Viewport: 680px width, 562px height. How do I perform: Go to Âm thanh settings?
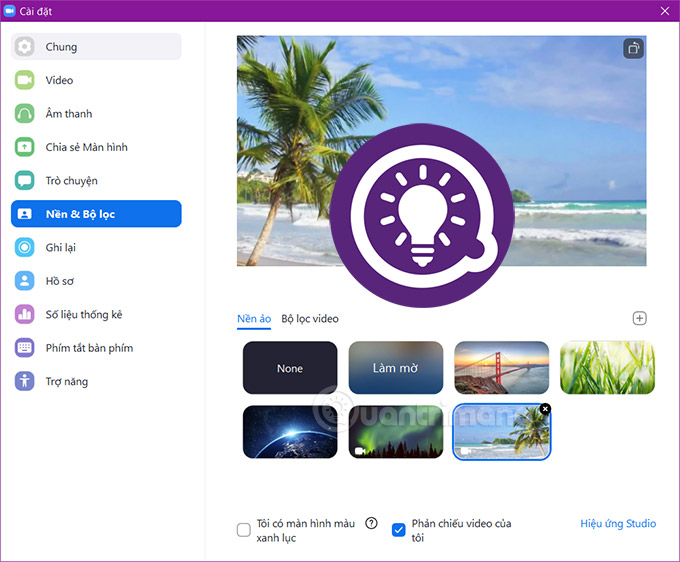(96, 114)
